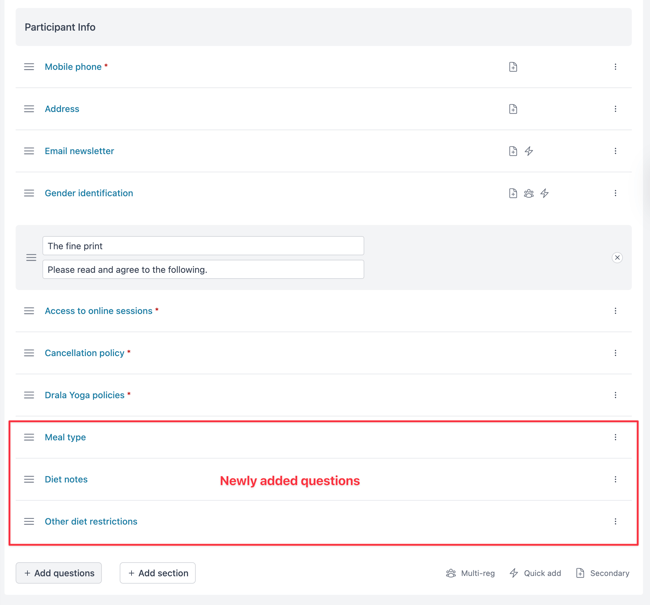Viewport: 650px width, 605px height.
Task: Open the Email newsletter question link
Action: pyautogui.click(x=79, y=151)
